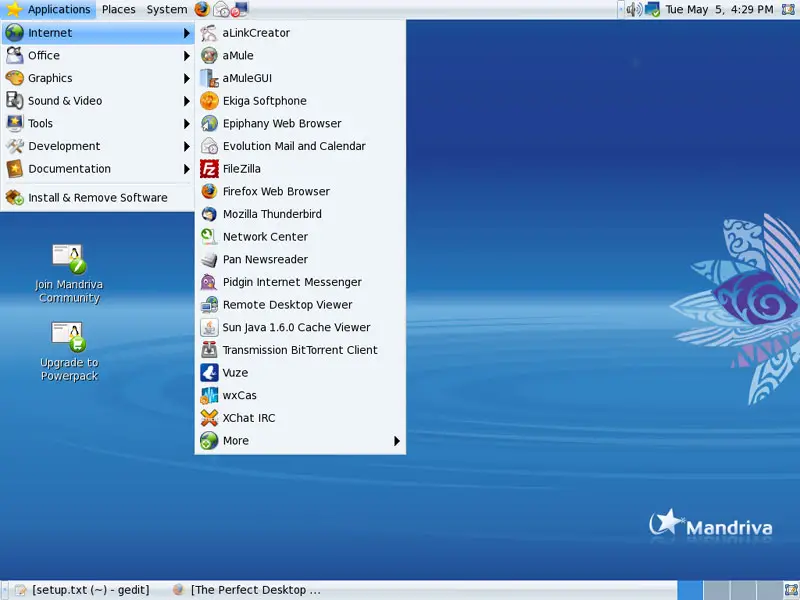
Task: Open aMule from the Internet submenu
Action: [300, 55]
